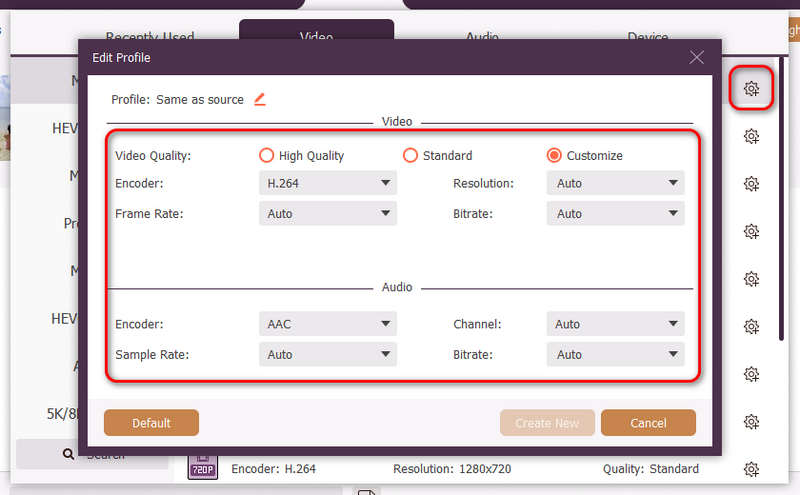
Task: Click the pencil icon to rename profile
Action: pyautogui.click(x=260, y=99)
